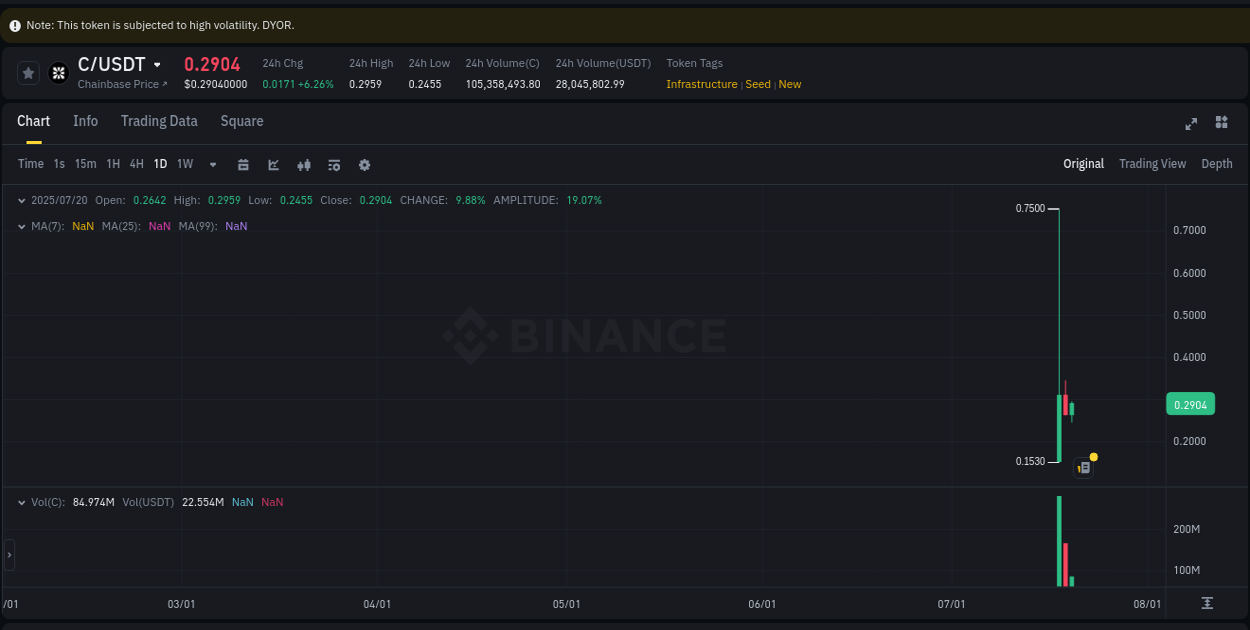Collapse the Vol(C) volume panel row
The height and width of the screenshot is (630, 1250).
(21, 502)
